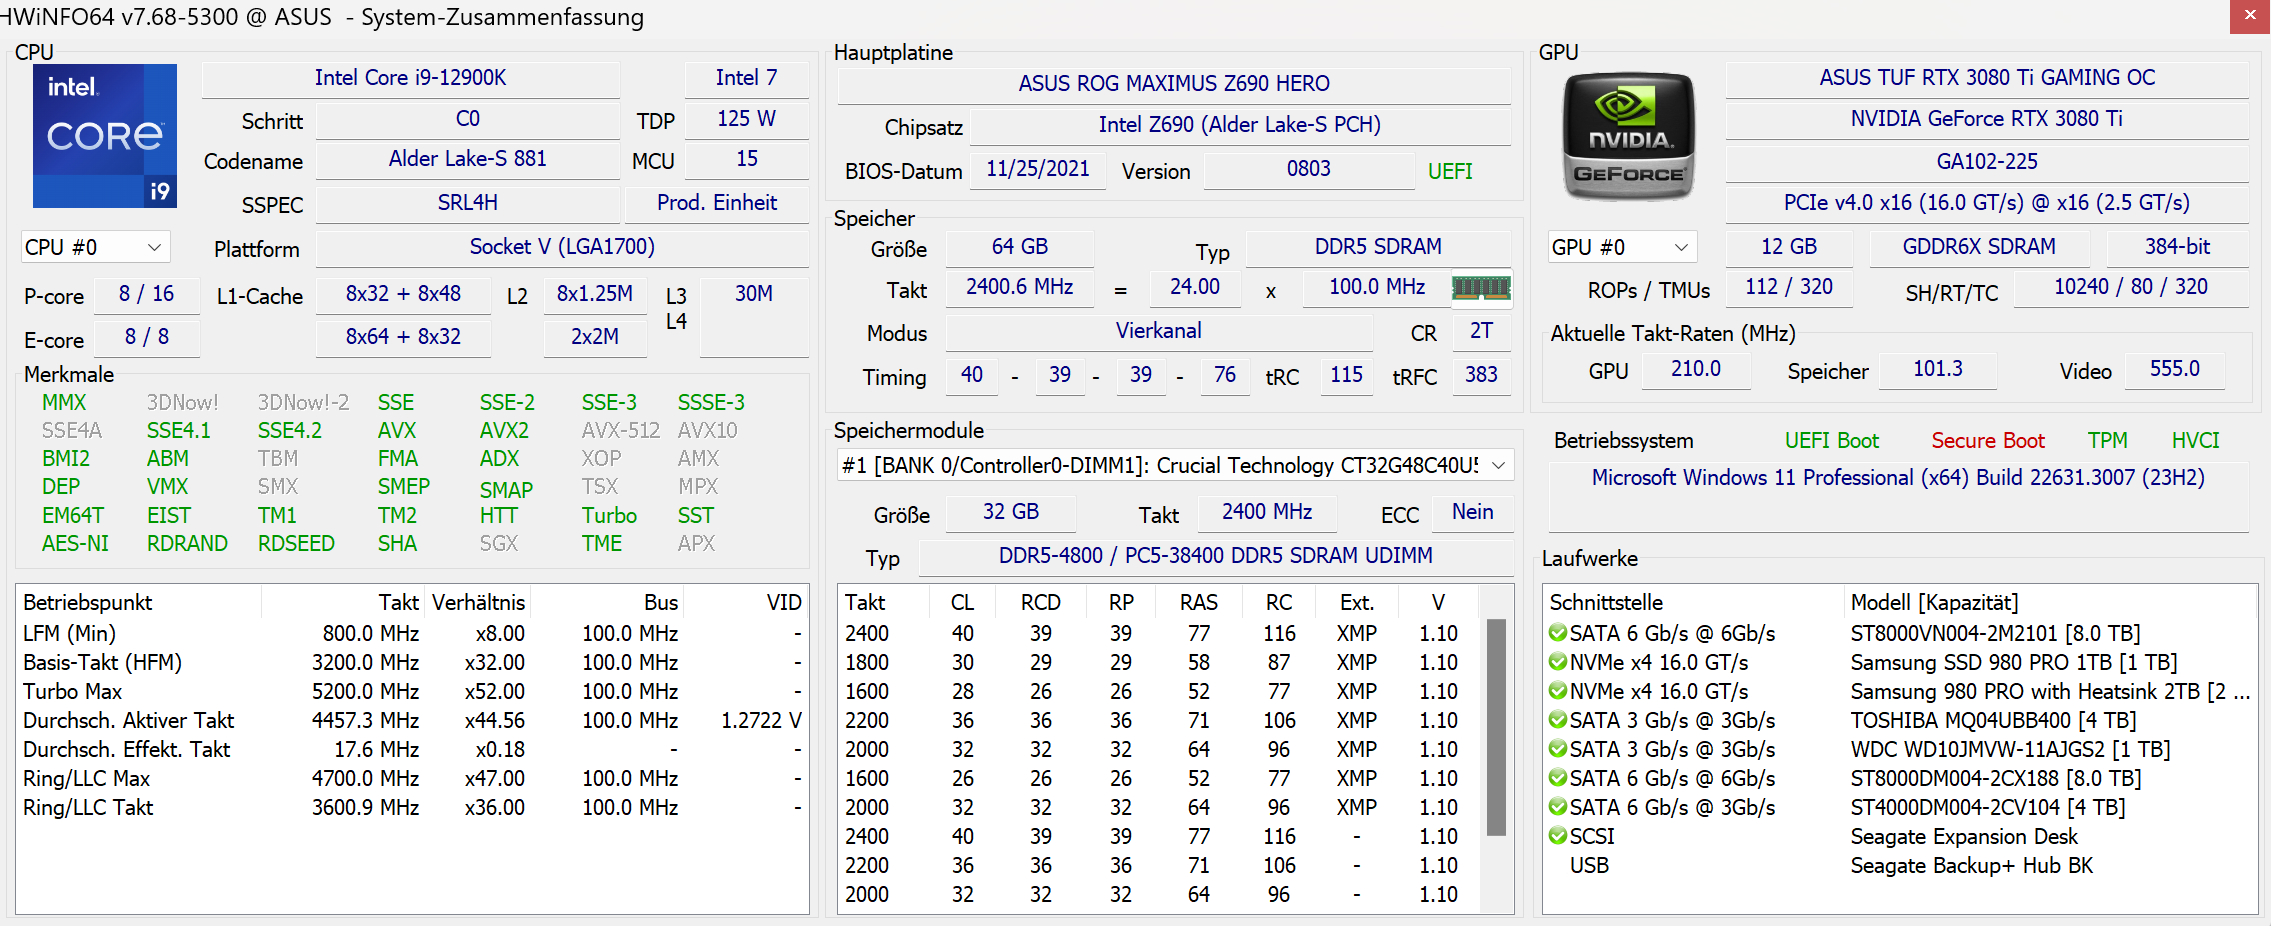Click the status icon for the SCSI drive

pyautogui.click(x=1558, y=836)
